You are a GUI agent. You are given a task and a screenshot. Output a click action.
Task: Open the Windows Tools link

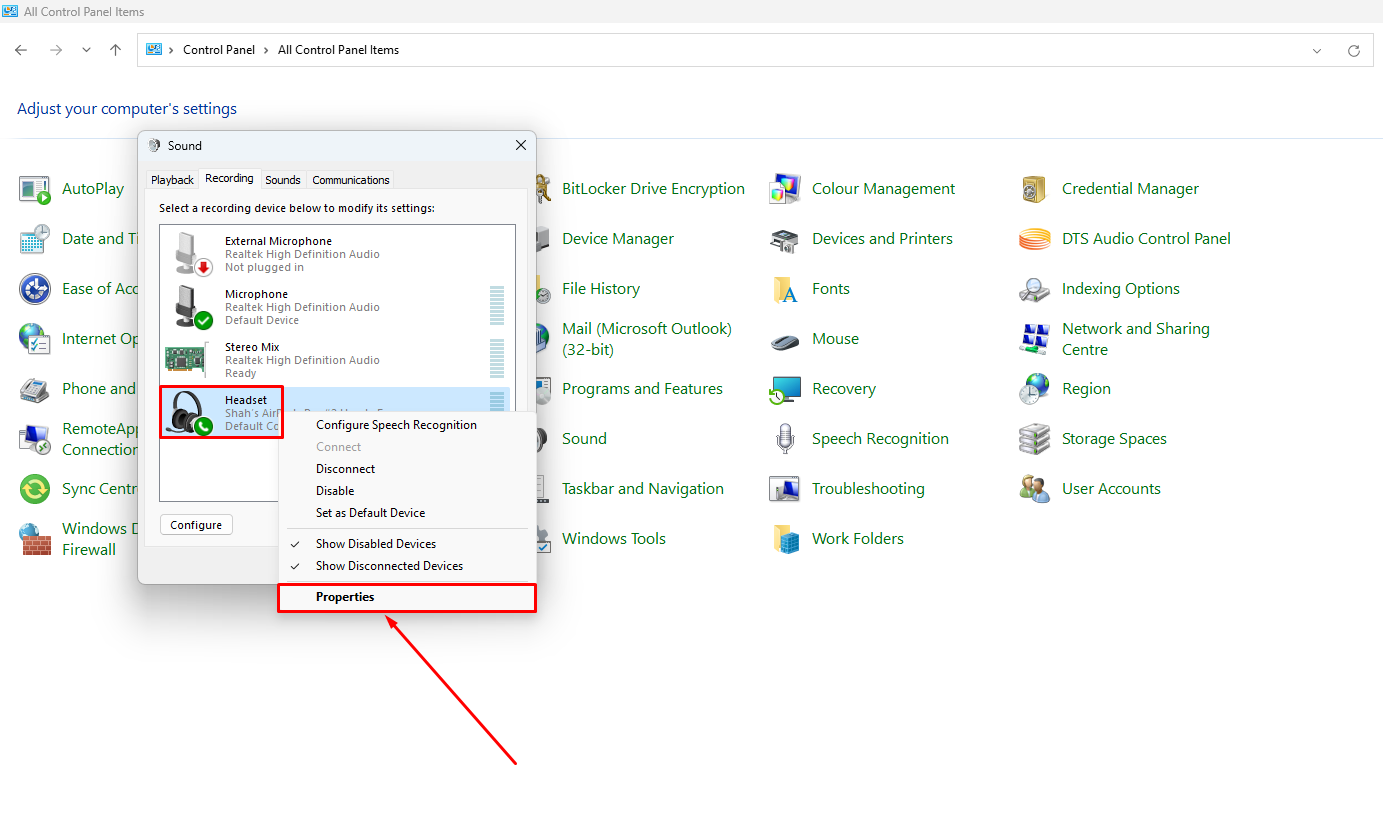614,539
